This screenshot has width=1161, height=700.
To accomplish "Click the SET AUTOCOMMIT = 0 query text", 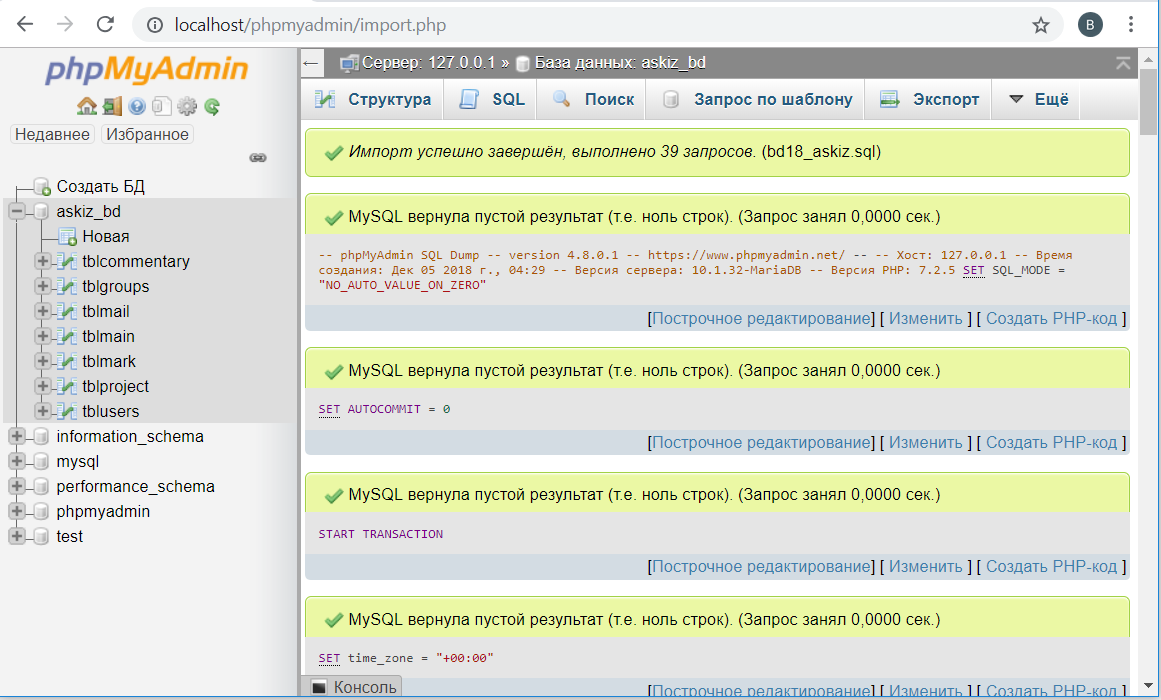I will coord(384,409).
